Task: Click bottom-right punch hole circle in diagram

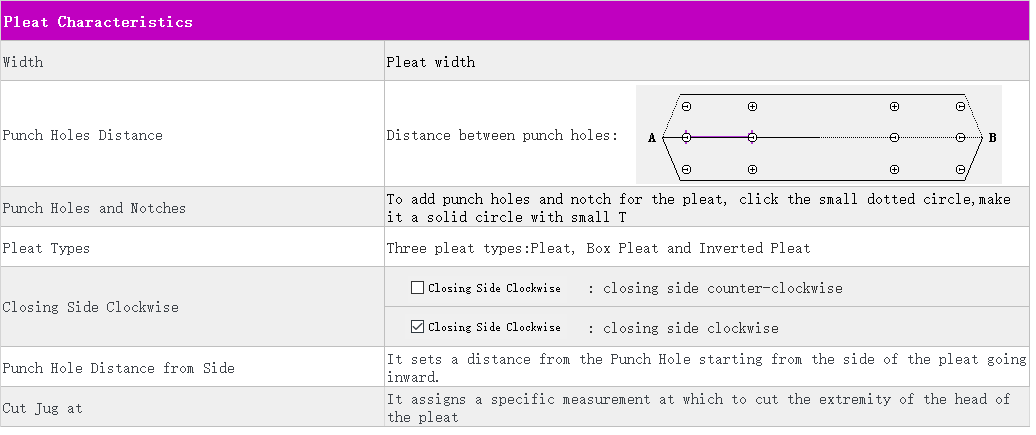Action: click(960, 169)
